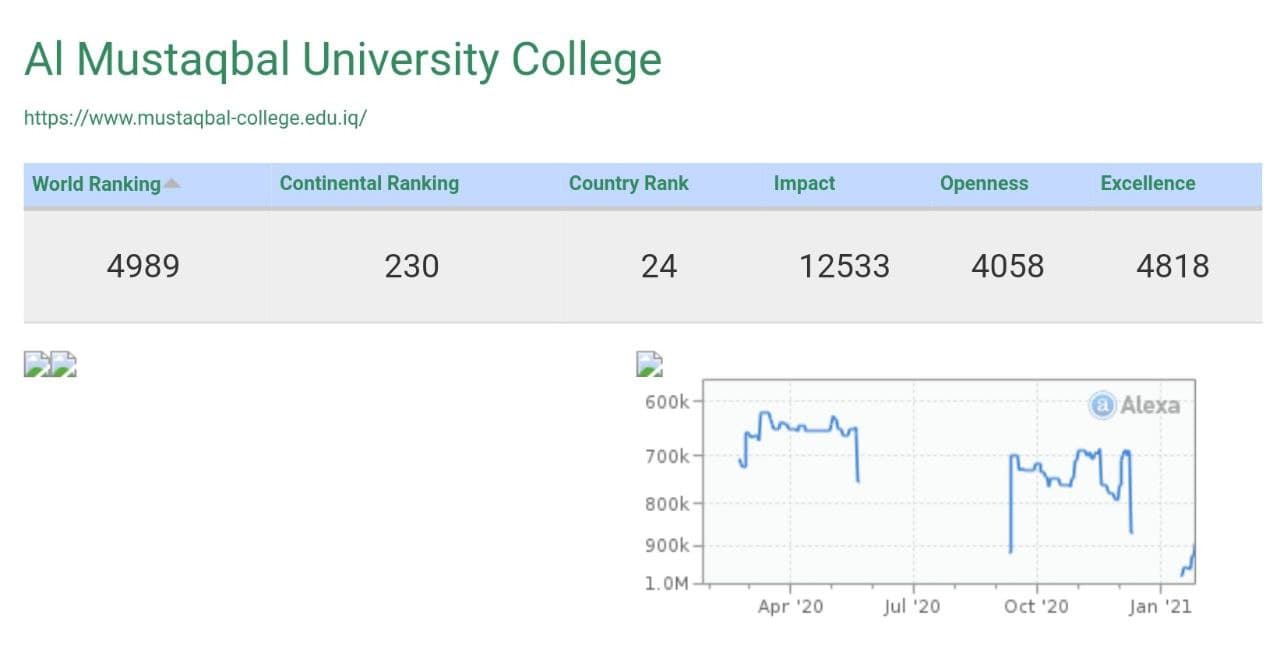Click the first broken image icon on left
Image resolution: width=1280 pixels, height=658 pixels.
pyautogui.click(x=36, y=364)
